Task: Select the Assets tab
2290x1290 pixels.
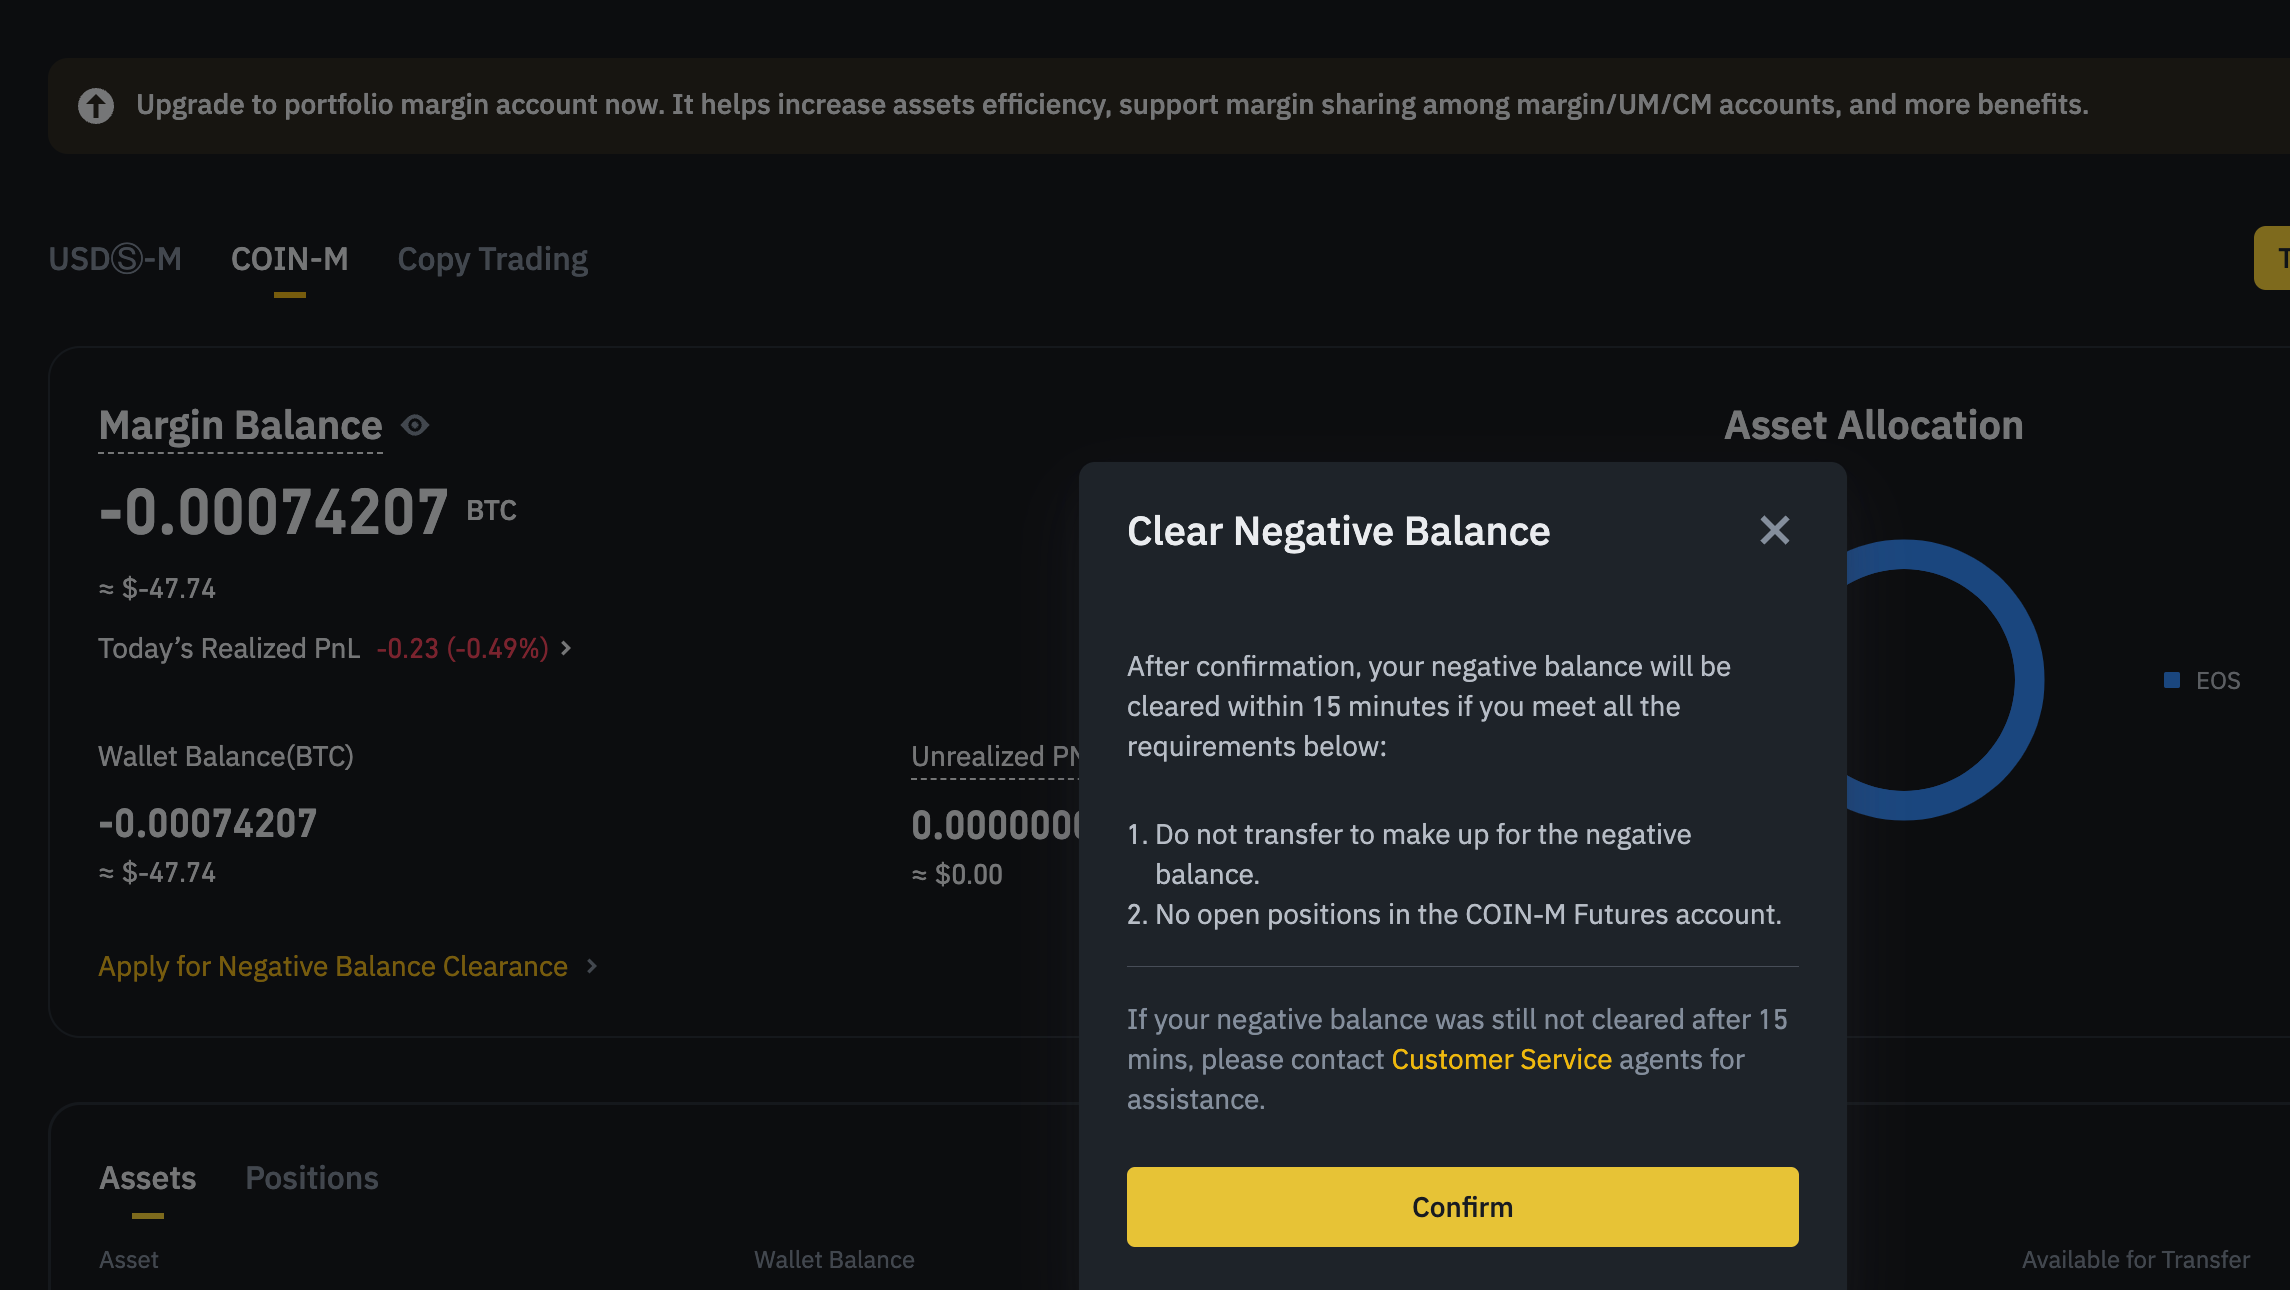Action: click(148, 1178)
